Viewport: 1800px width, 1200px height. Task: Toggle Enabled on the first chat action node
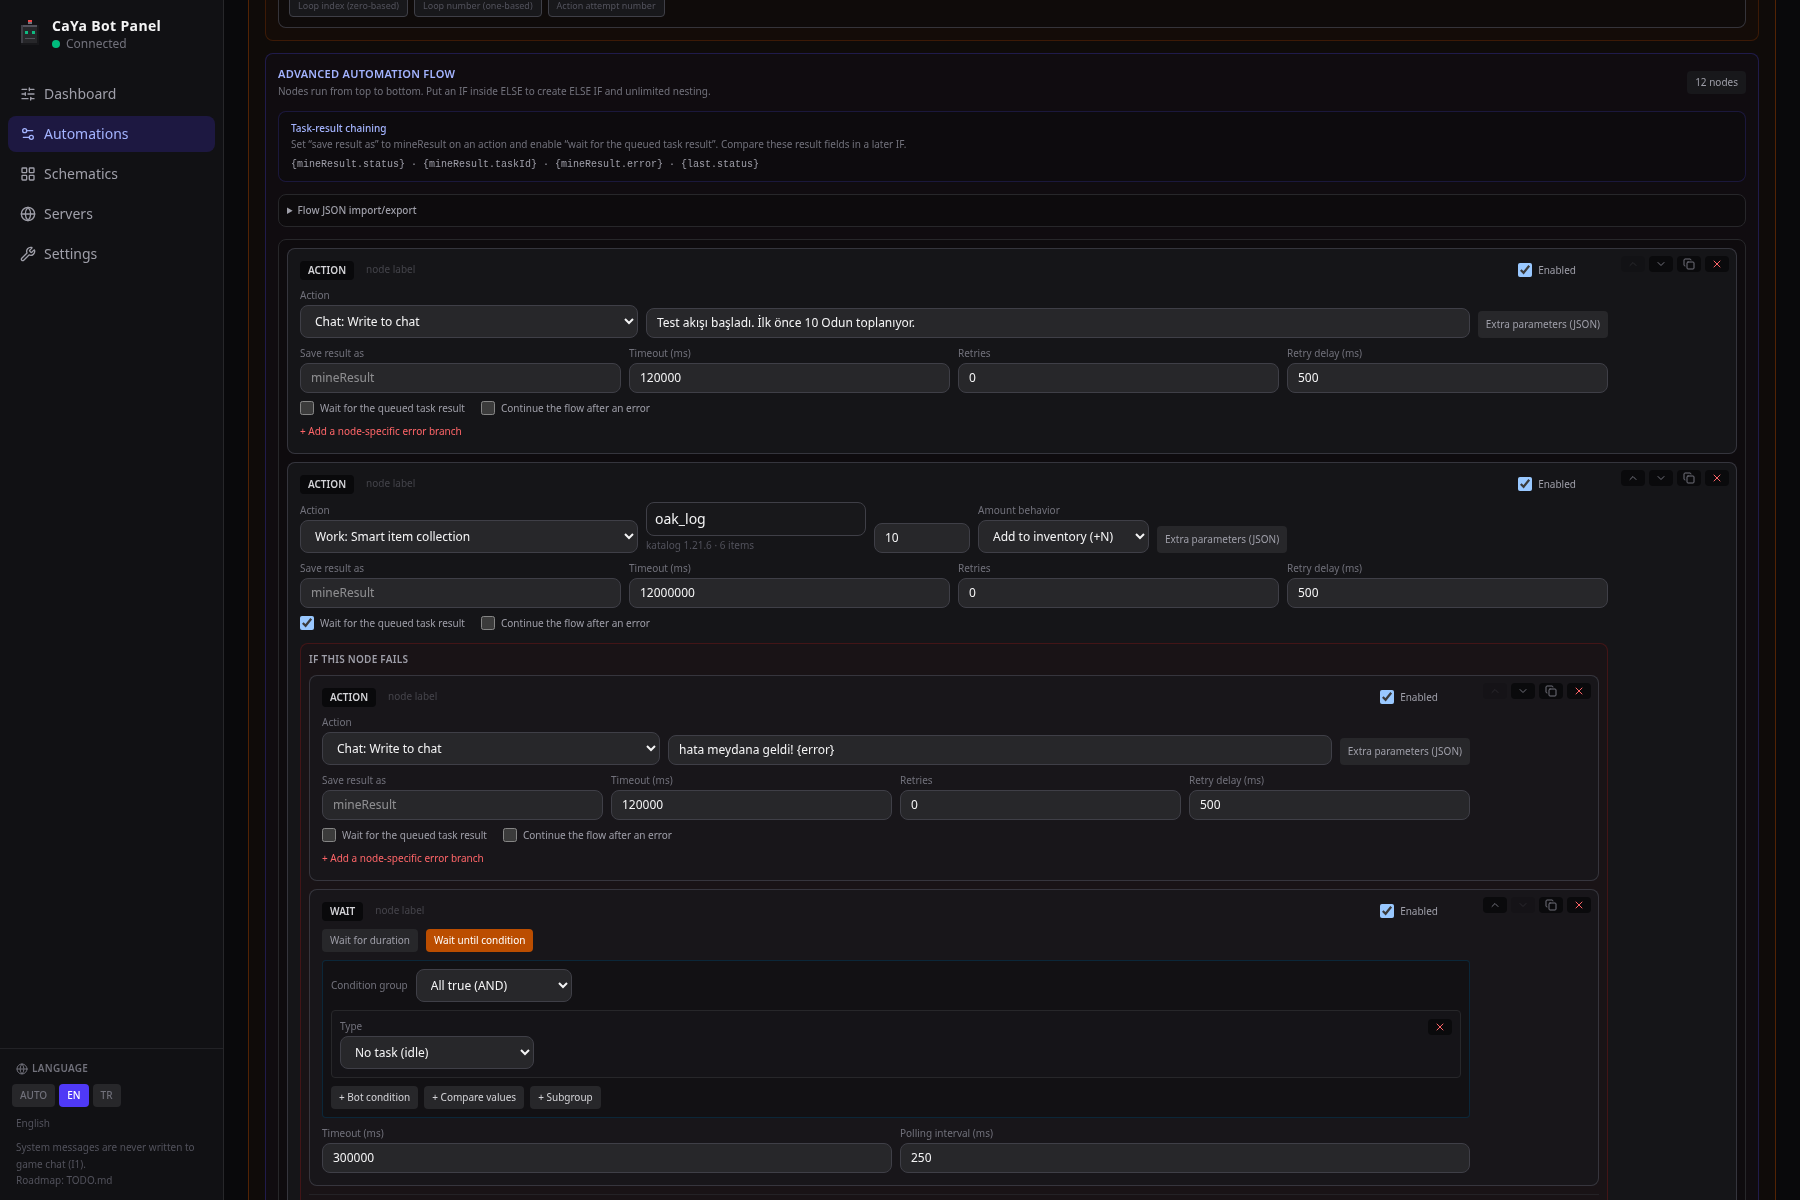click(x=1525, y=270)
